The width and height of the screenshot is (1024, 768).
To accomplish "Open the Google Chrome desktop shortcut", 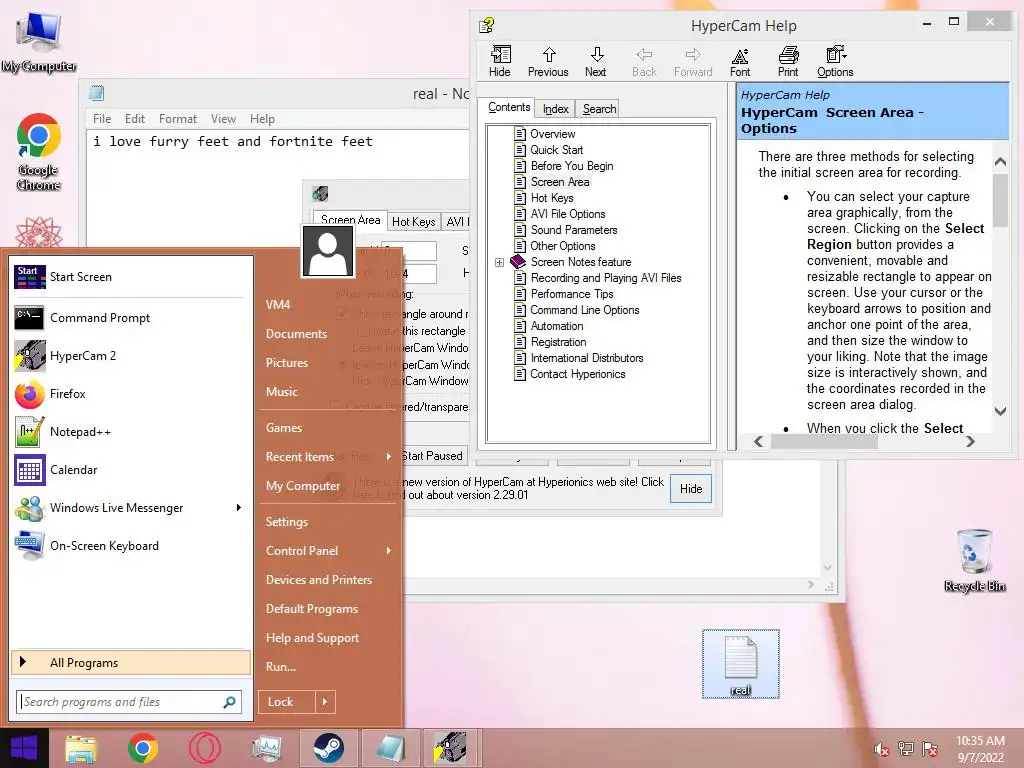I will coord(39,152).
